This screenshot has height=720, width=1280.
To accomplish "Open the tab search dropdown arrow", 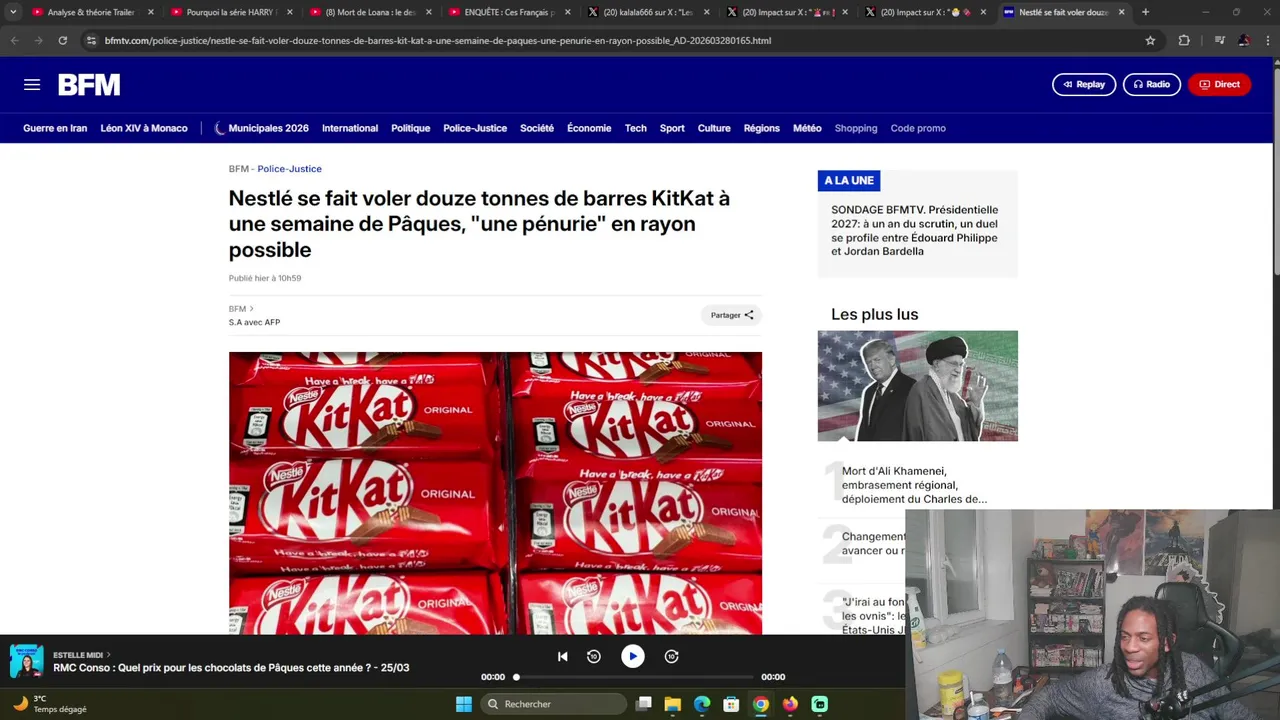I will (12, 12).
